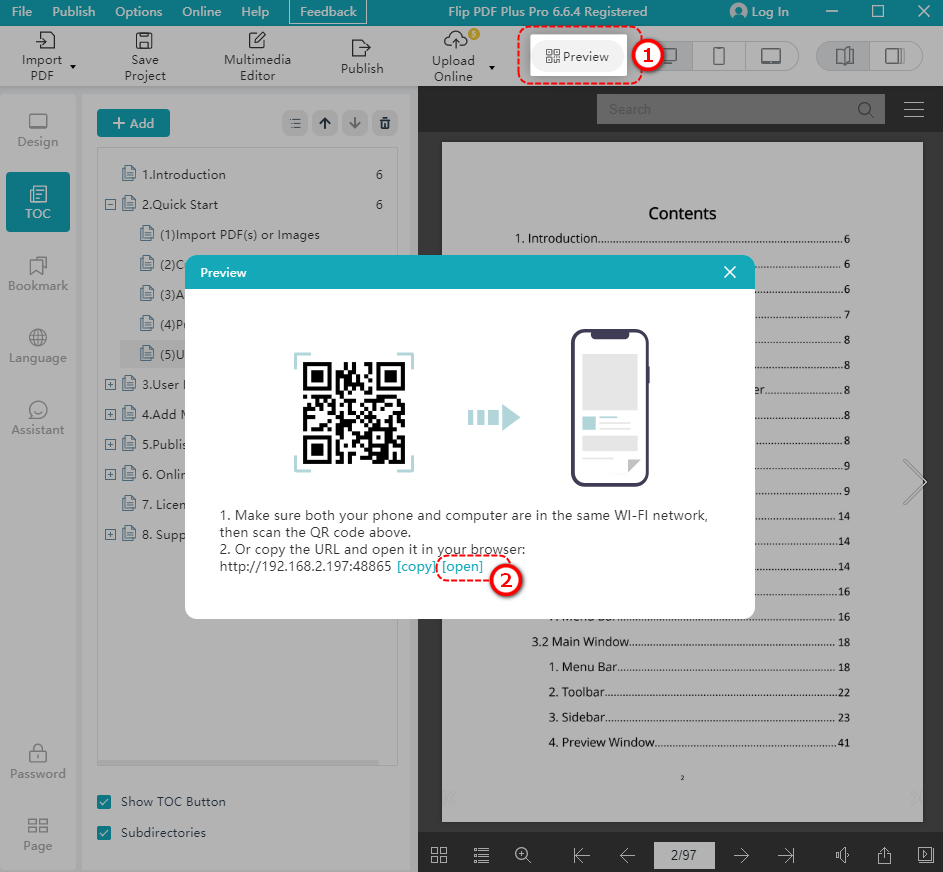Open the Bookmark sidebar tab
Screen dimensions: 943x872
point(38,274)
